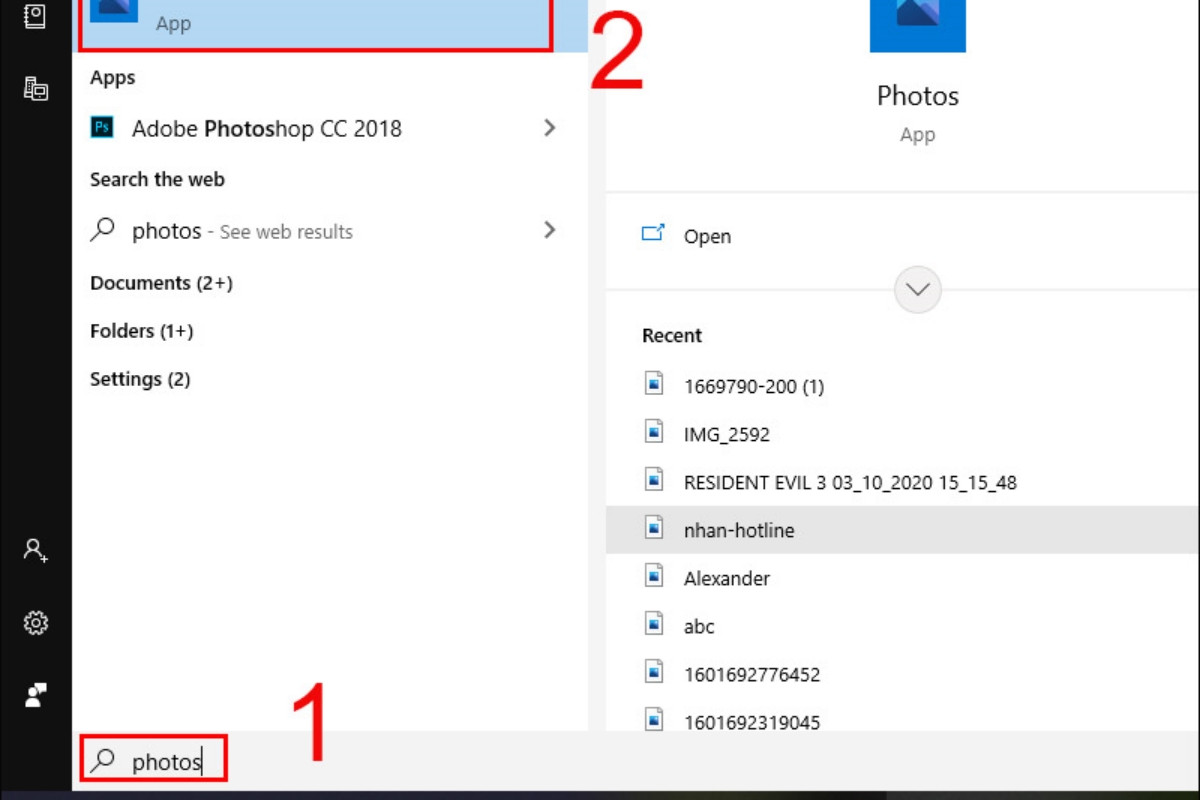The height and width of the screenshot is (800, 1200).
Task: Click the file icon next to Alexander
Action: tap(654, 577)
